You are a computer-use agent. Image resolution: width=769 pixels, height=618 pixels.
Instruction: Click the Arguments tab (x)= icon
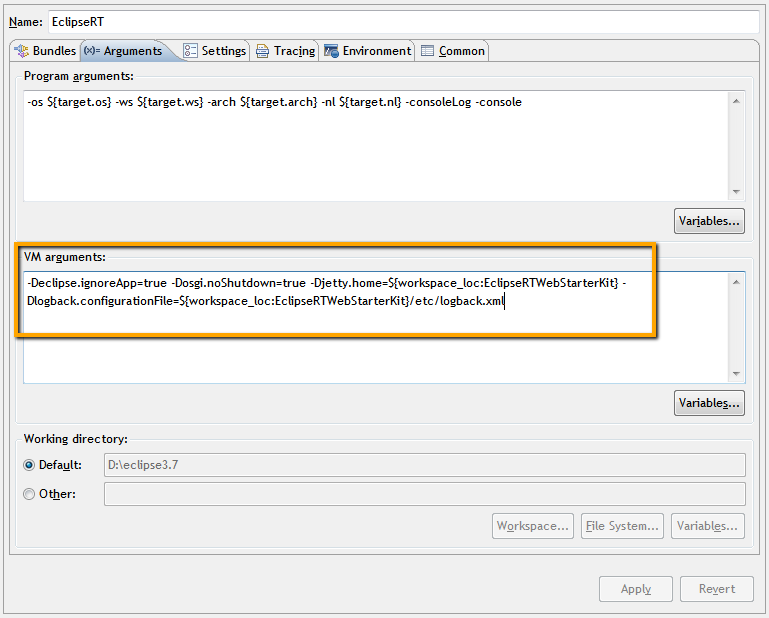(92, 51)
